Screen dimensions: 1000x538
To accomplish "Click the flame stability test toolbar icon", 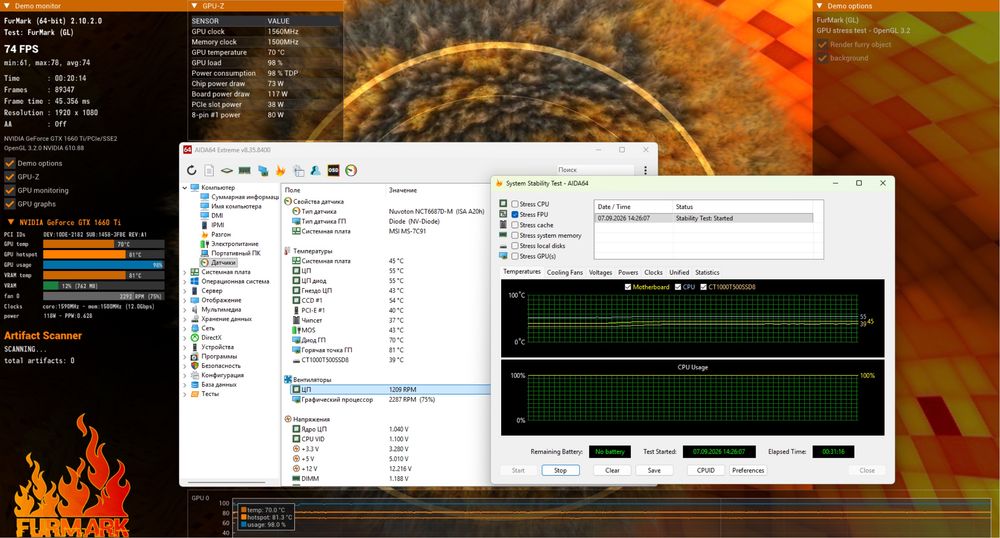I will pos(280,170).
